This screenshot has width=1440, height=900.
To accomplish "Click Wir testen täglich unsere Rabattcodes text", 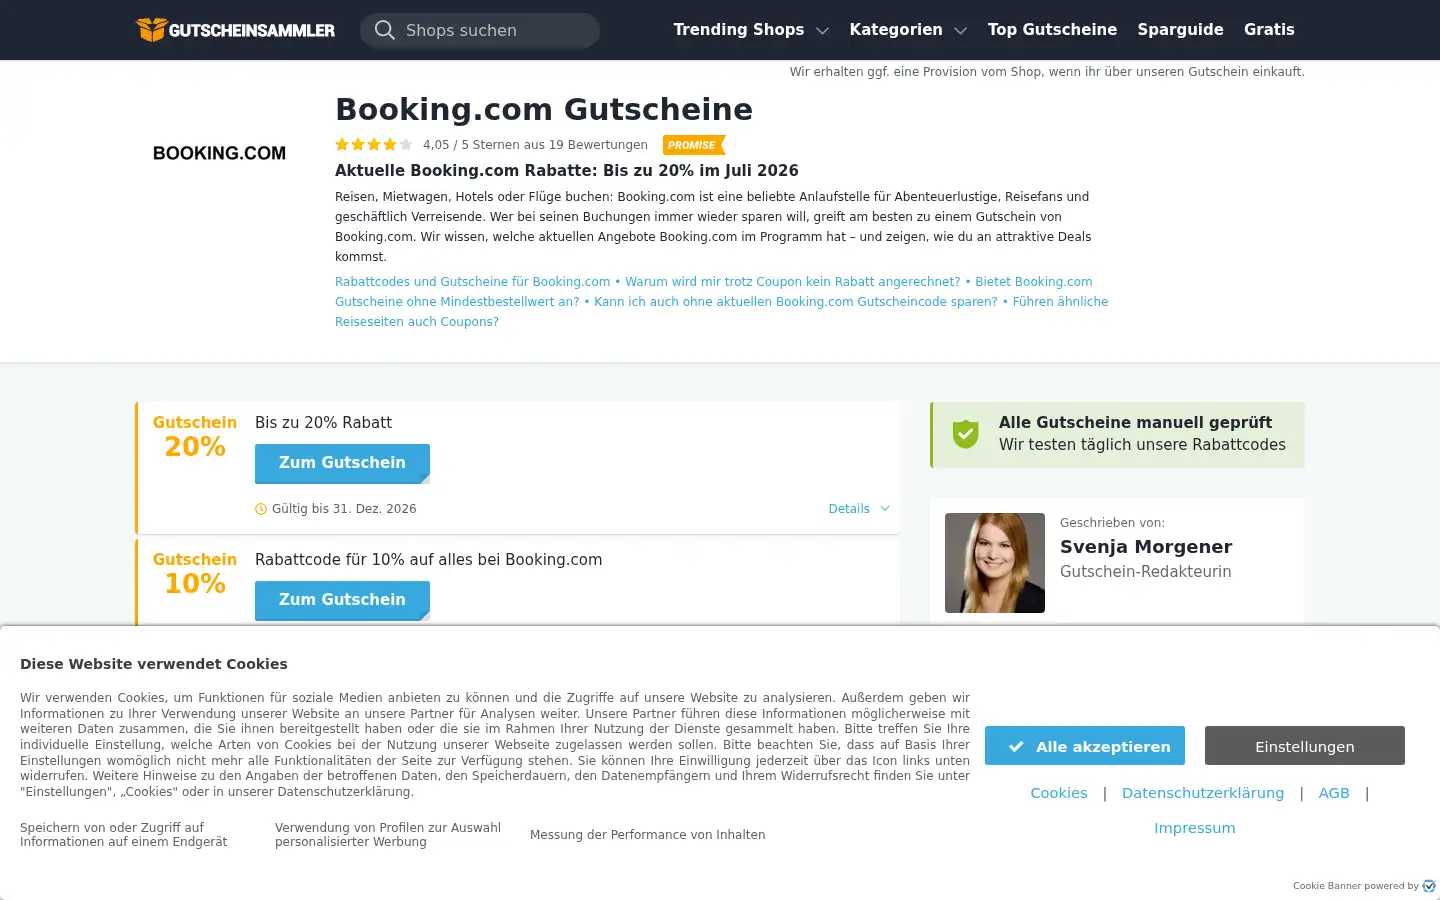I will point(1142,445).
